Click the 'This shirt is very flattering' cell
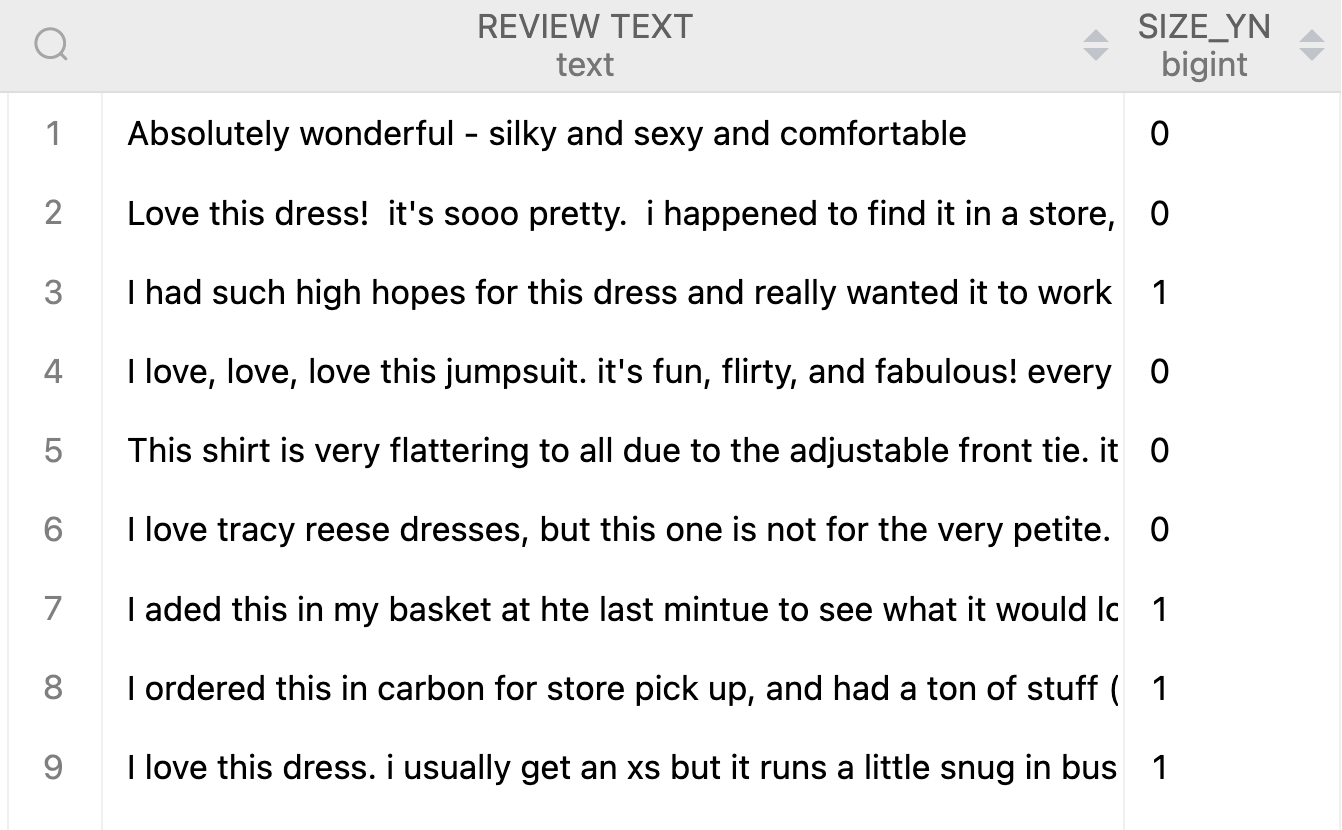Image resolution: width=1342 pixels, height=830 pixels. point(613,450)
